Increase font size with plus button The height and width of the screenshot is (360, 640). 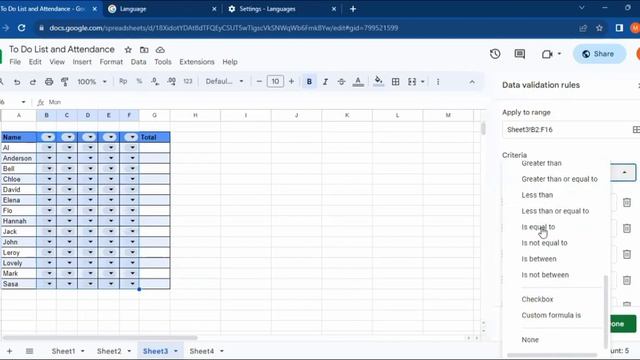point(291,82)
